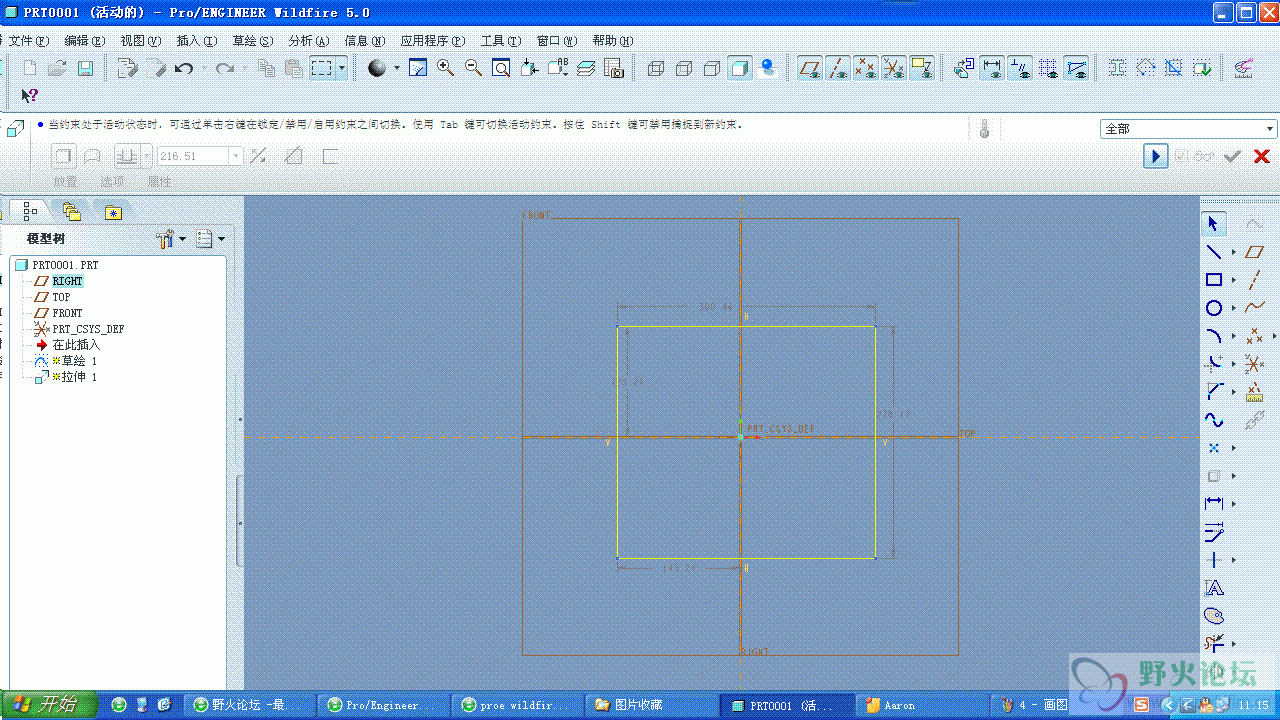The height and width of the screenshot is (720, 1280).
Task: Toggle sketch dimension display
Action: [992, 68]
